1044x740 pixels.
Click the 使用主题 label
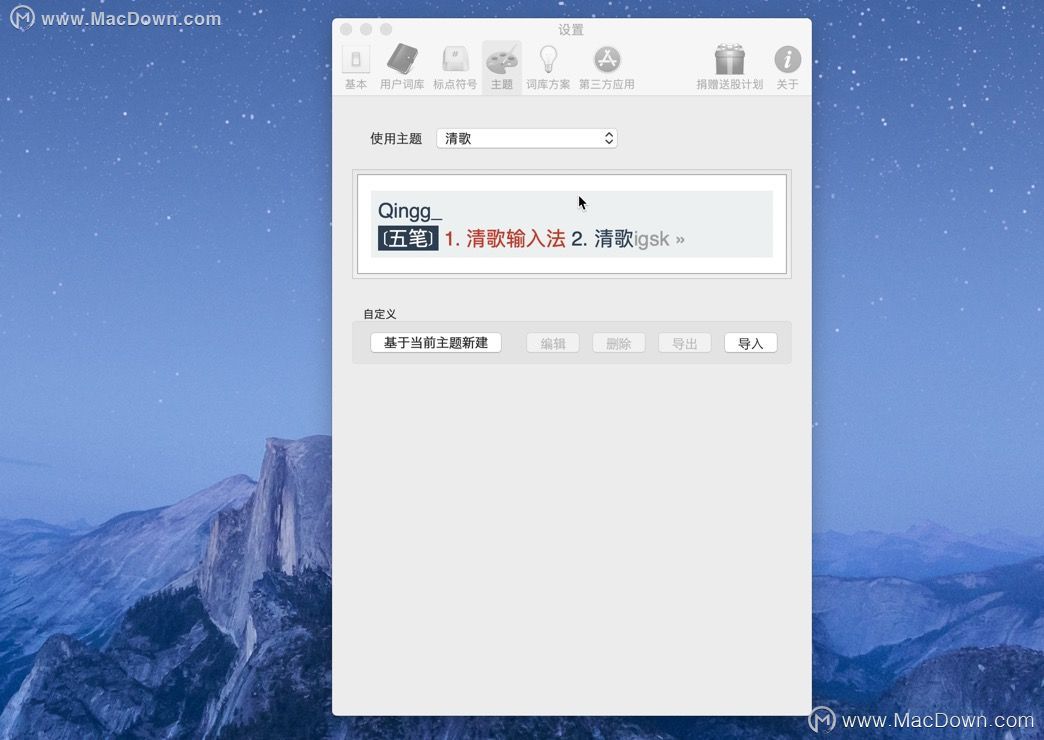click(x=396, y=139)
